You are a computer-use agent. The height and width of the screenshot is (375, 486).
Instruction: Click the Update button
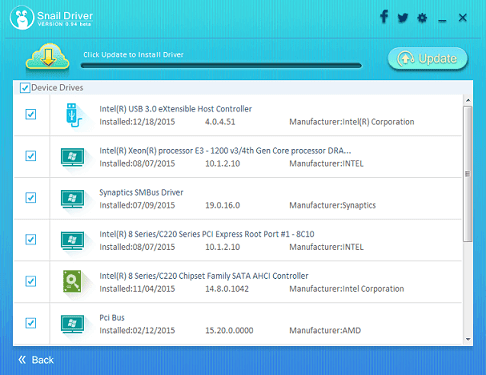[428, 59]
